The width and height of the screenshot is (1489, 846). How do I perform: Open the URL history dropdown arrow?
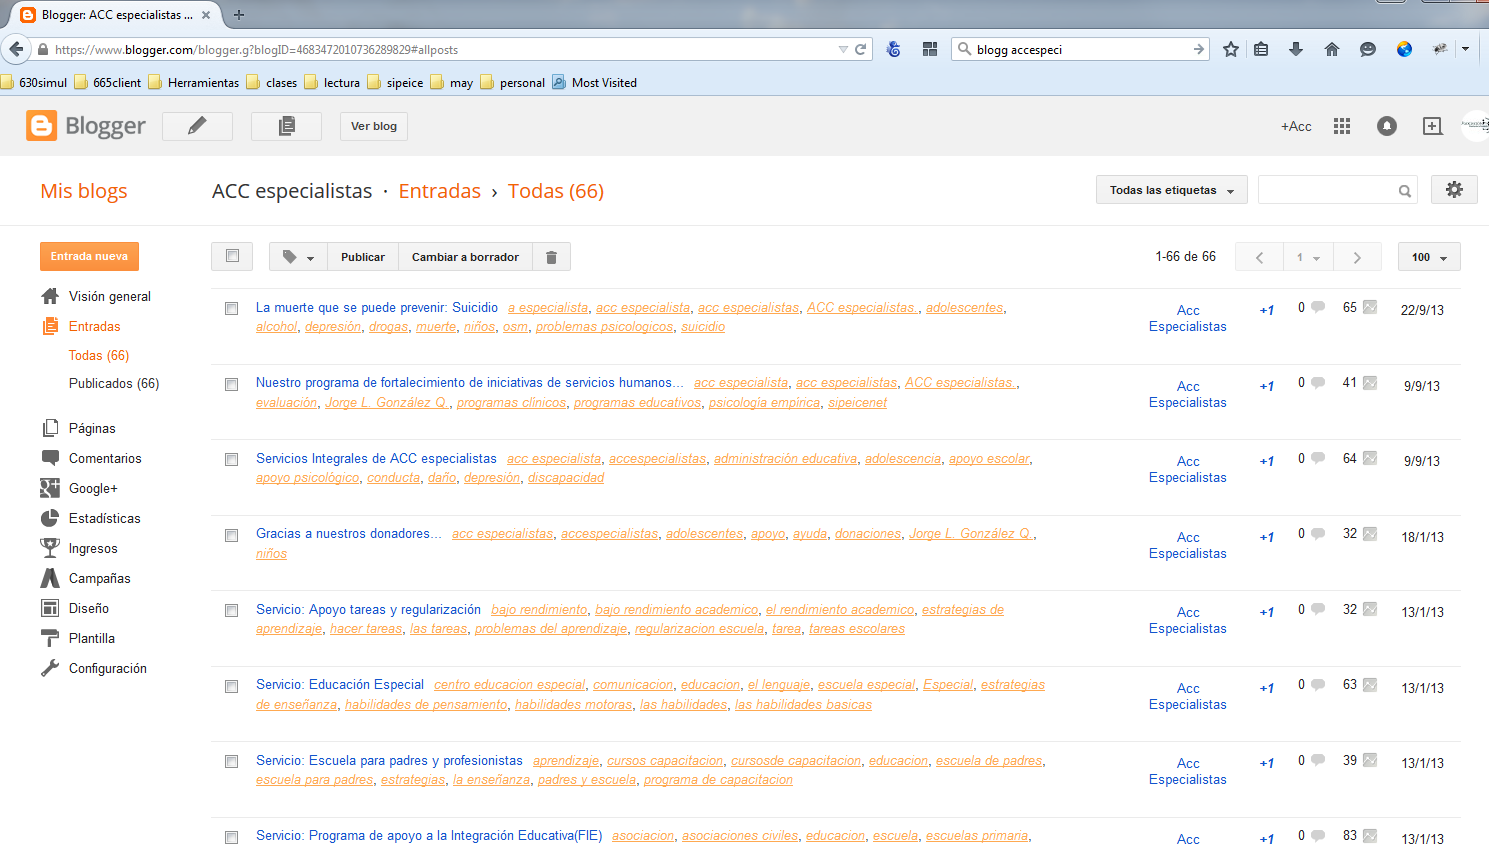pos(843,49)
